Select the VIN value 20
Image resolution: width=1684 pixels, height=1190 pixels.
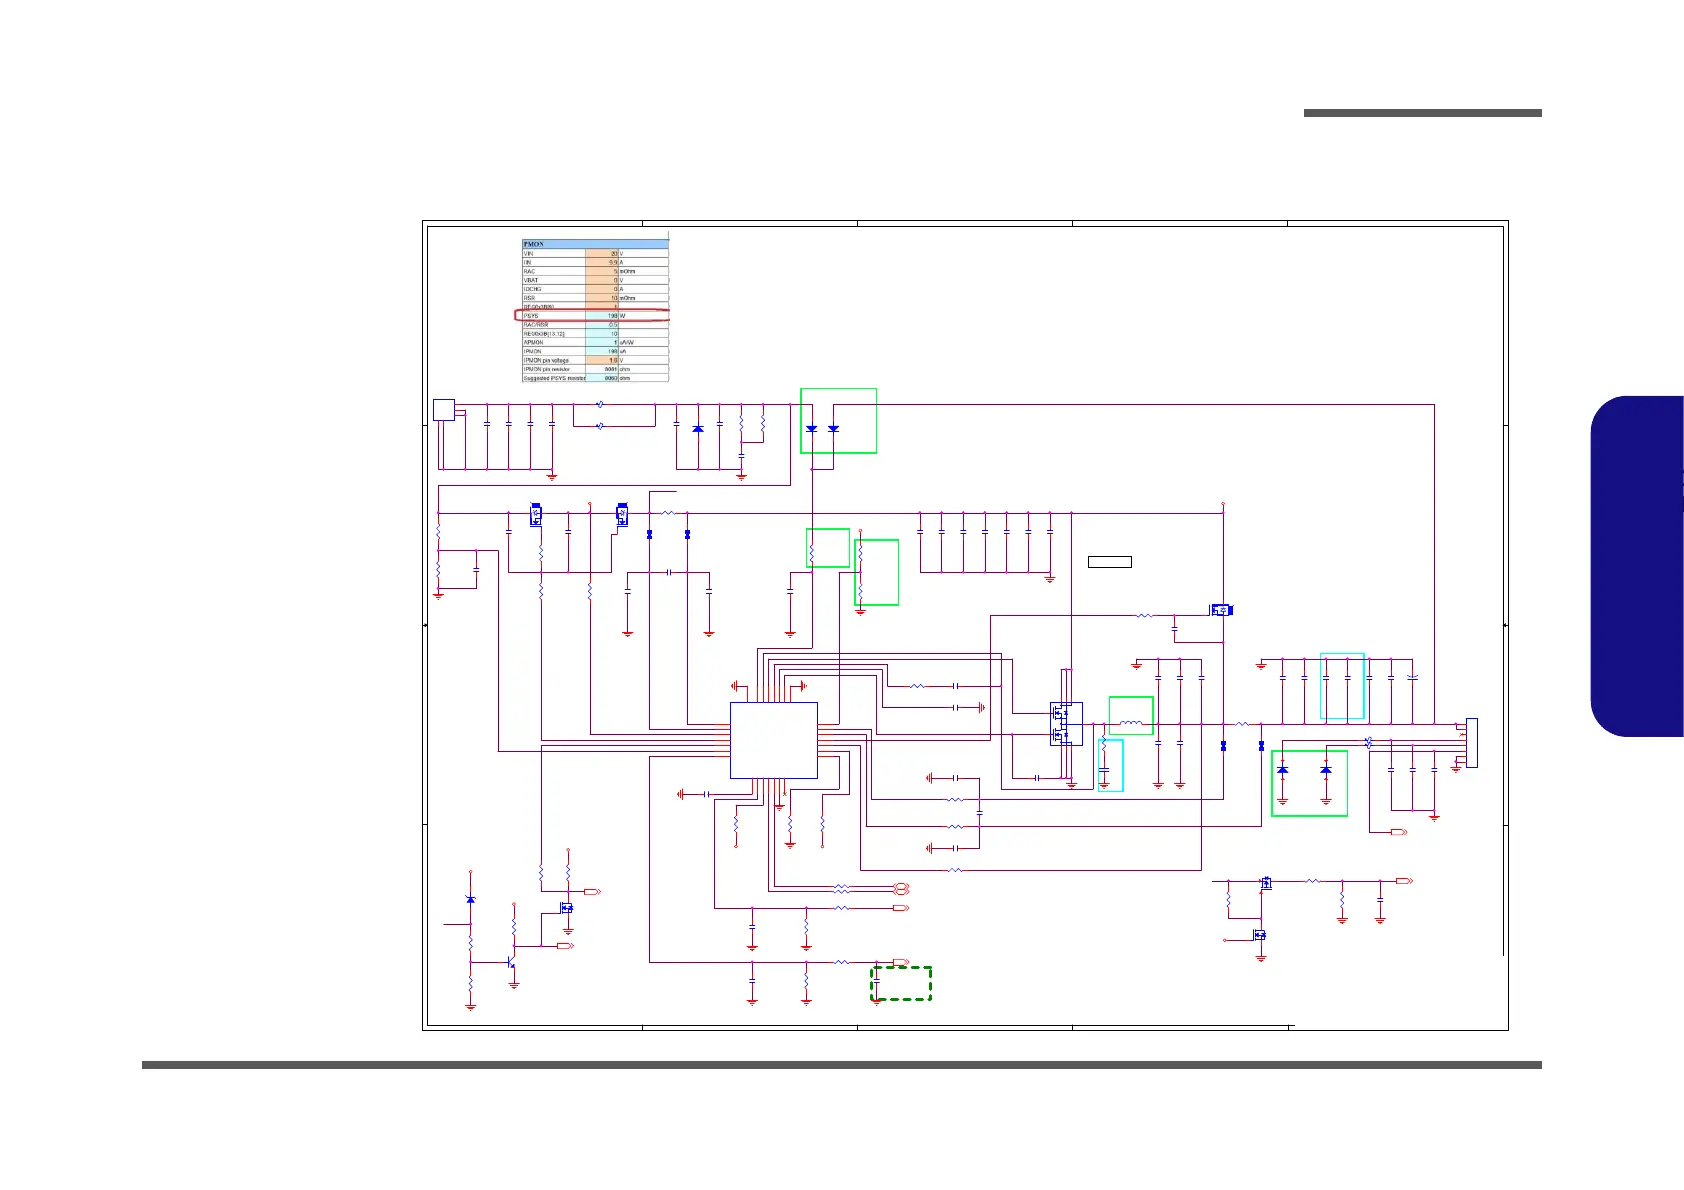602,253
